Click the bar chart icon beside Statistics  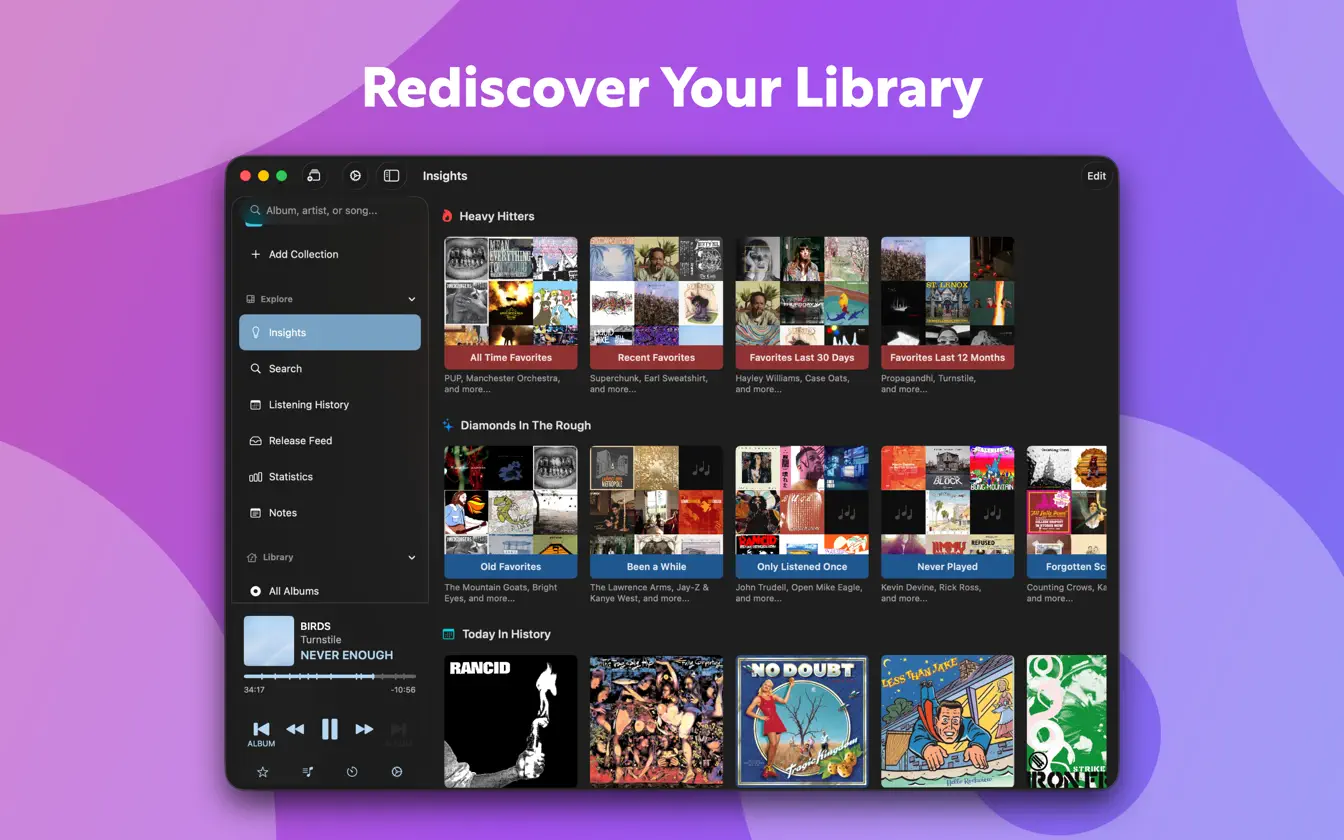point(255,477)
